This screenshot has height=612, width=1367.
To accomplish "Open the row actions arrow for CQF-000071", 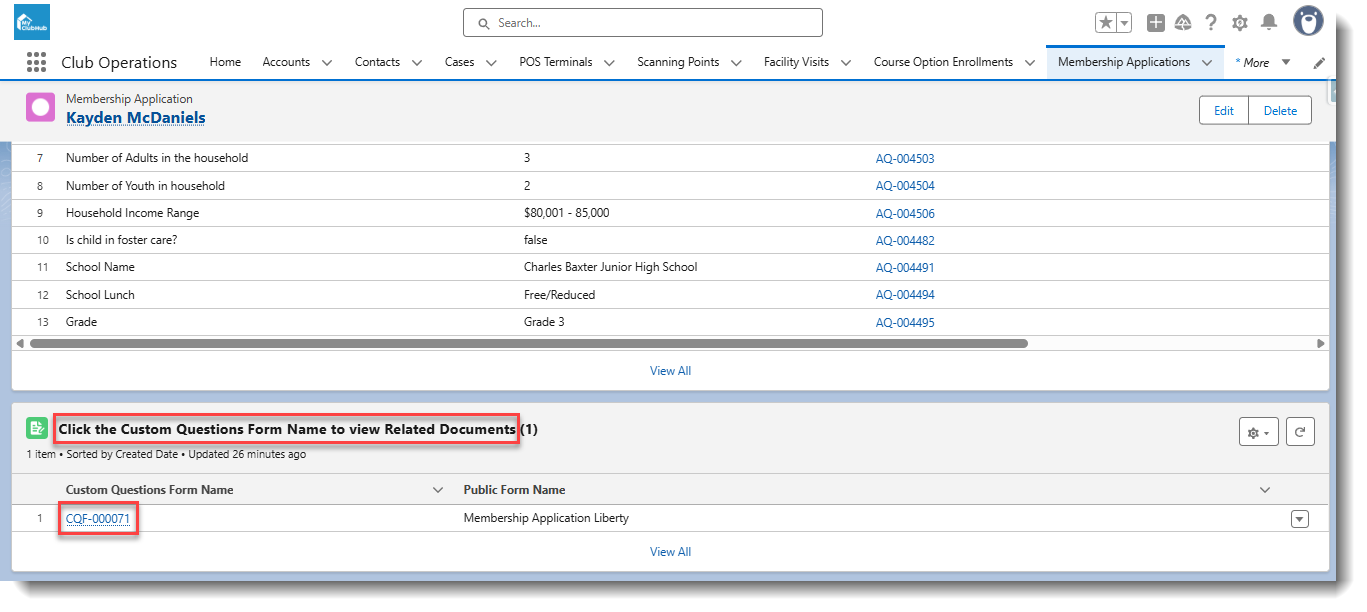I will (1299, 518).
